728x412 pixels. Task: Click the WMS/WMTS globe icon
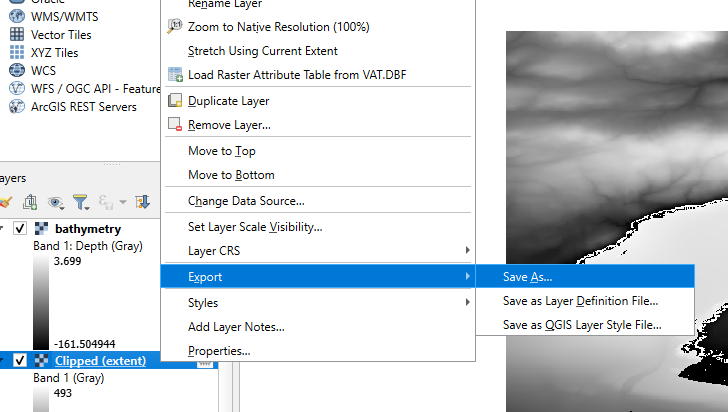17,17
